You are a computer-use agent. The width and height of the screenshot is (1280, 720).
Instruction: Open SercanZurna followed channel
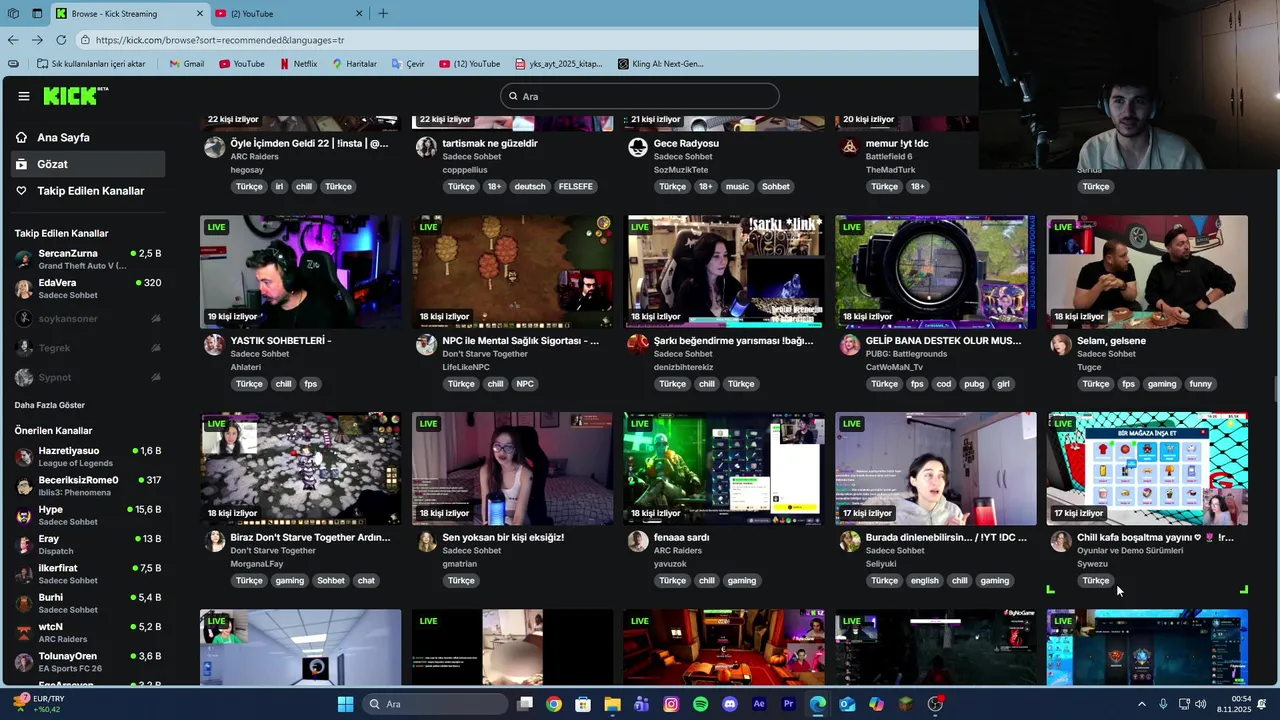[x=88, y=259]
